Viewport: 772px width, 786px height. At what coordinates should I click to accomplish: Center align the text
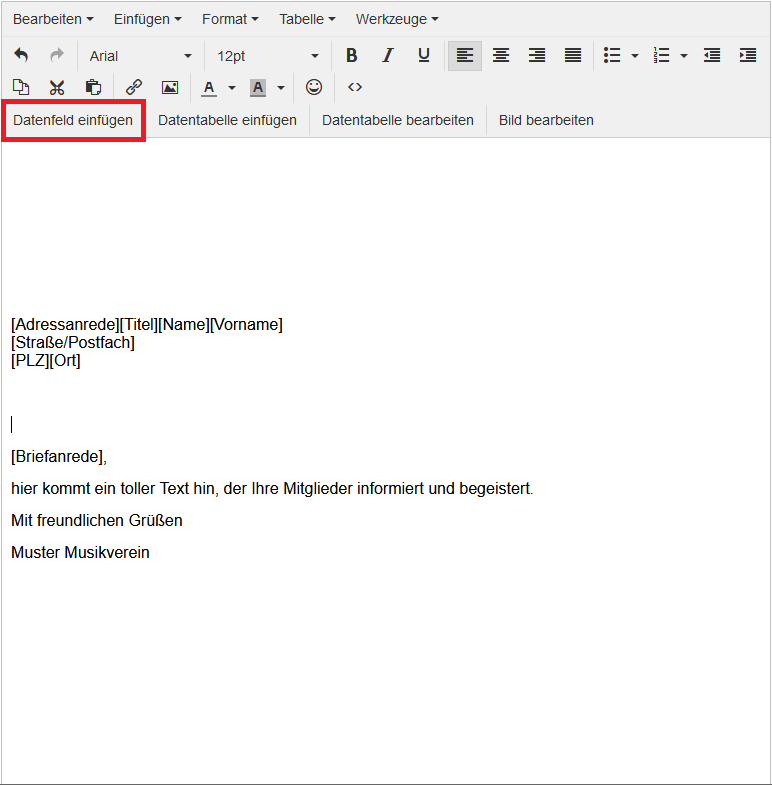pos(501,55)
